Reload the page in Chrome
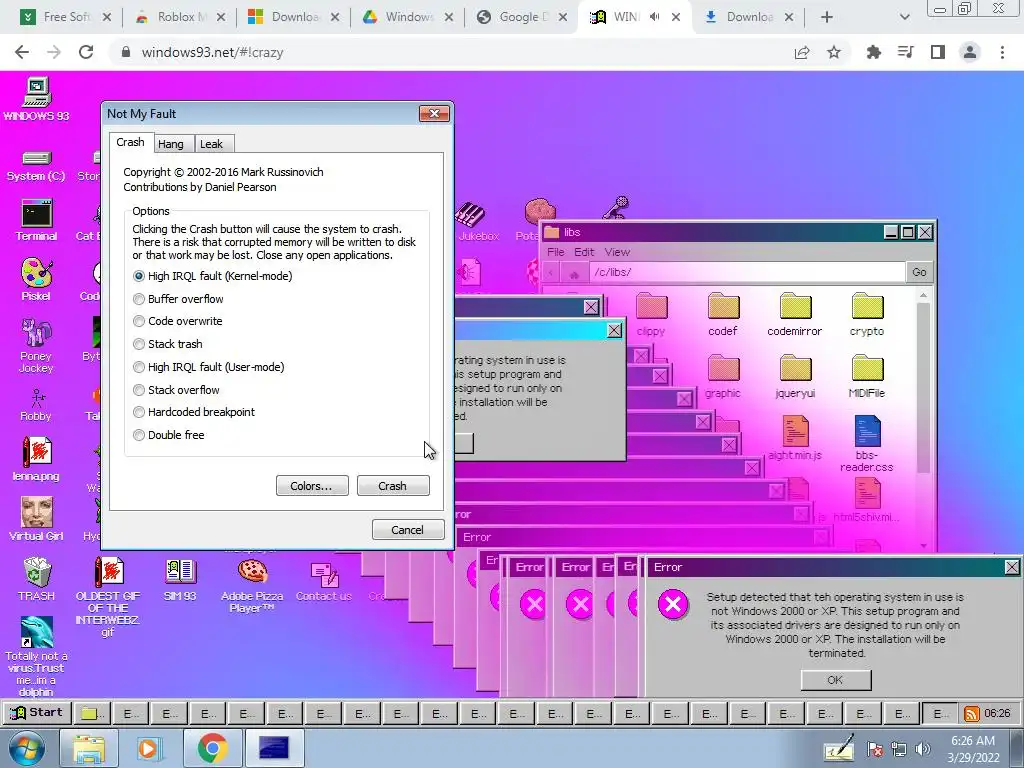This screenshot has height=768, width=1024. [86, 52]
